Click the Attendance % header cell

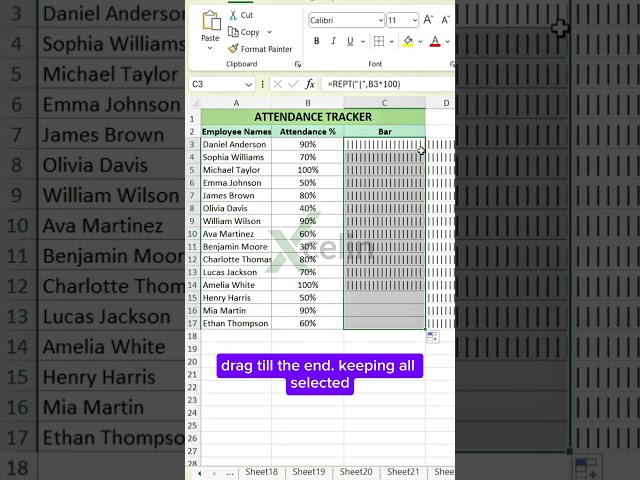308,131
